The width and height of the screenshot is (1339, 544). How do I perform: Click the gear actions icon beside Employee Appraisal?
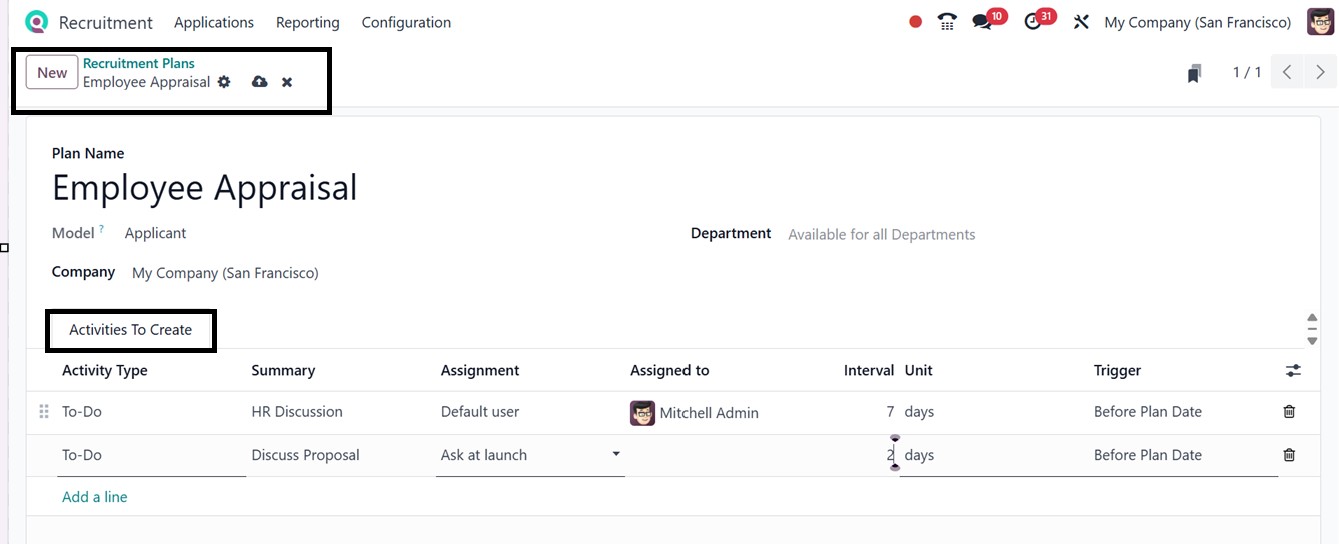[224, 82]
